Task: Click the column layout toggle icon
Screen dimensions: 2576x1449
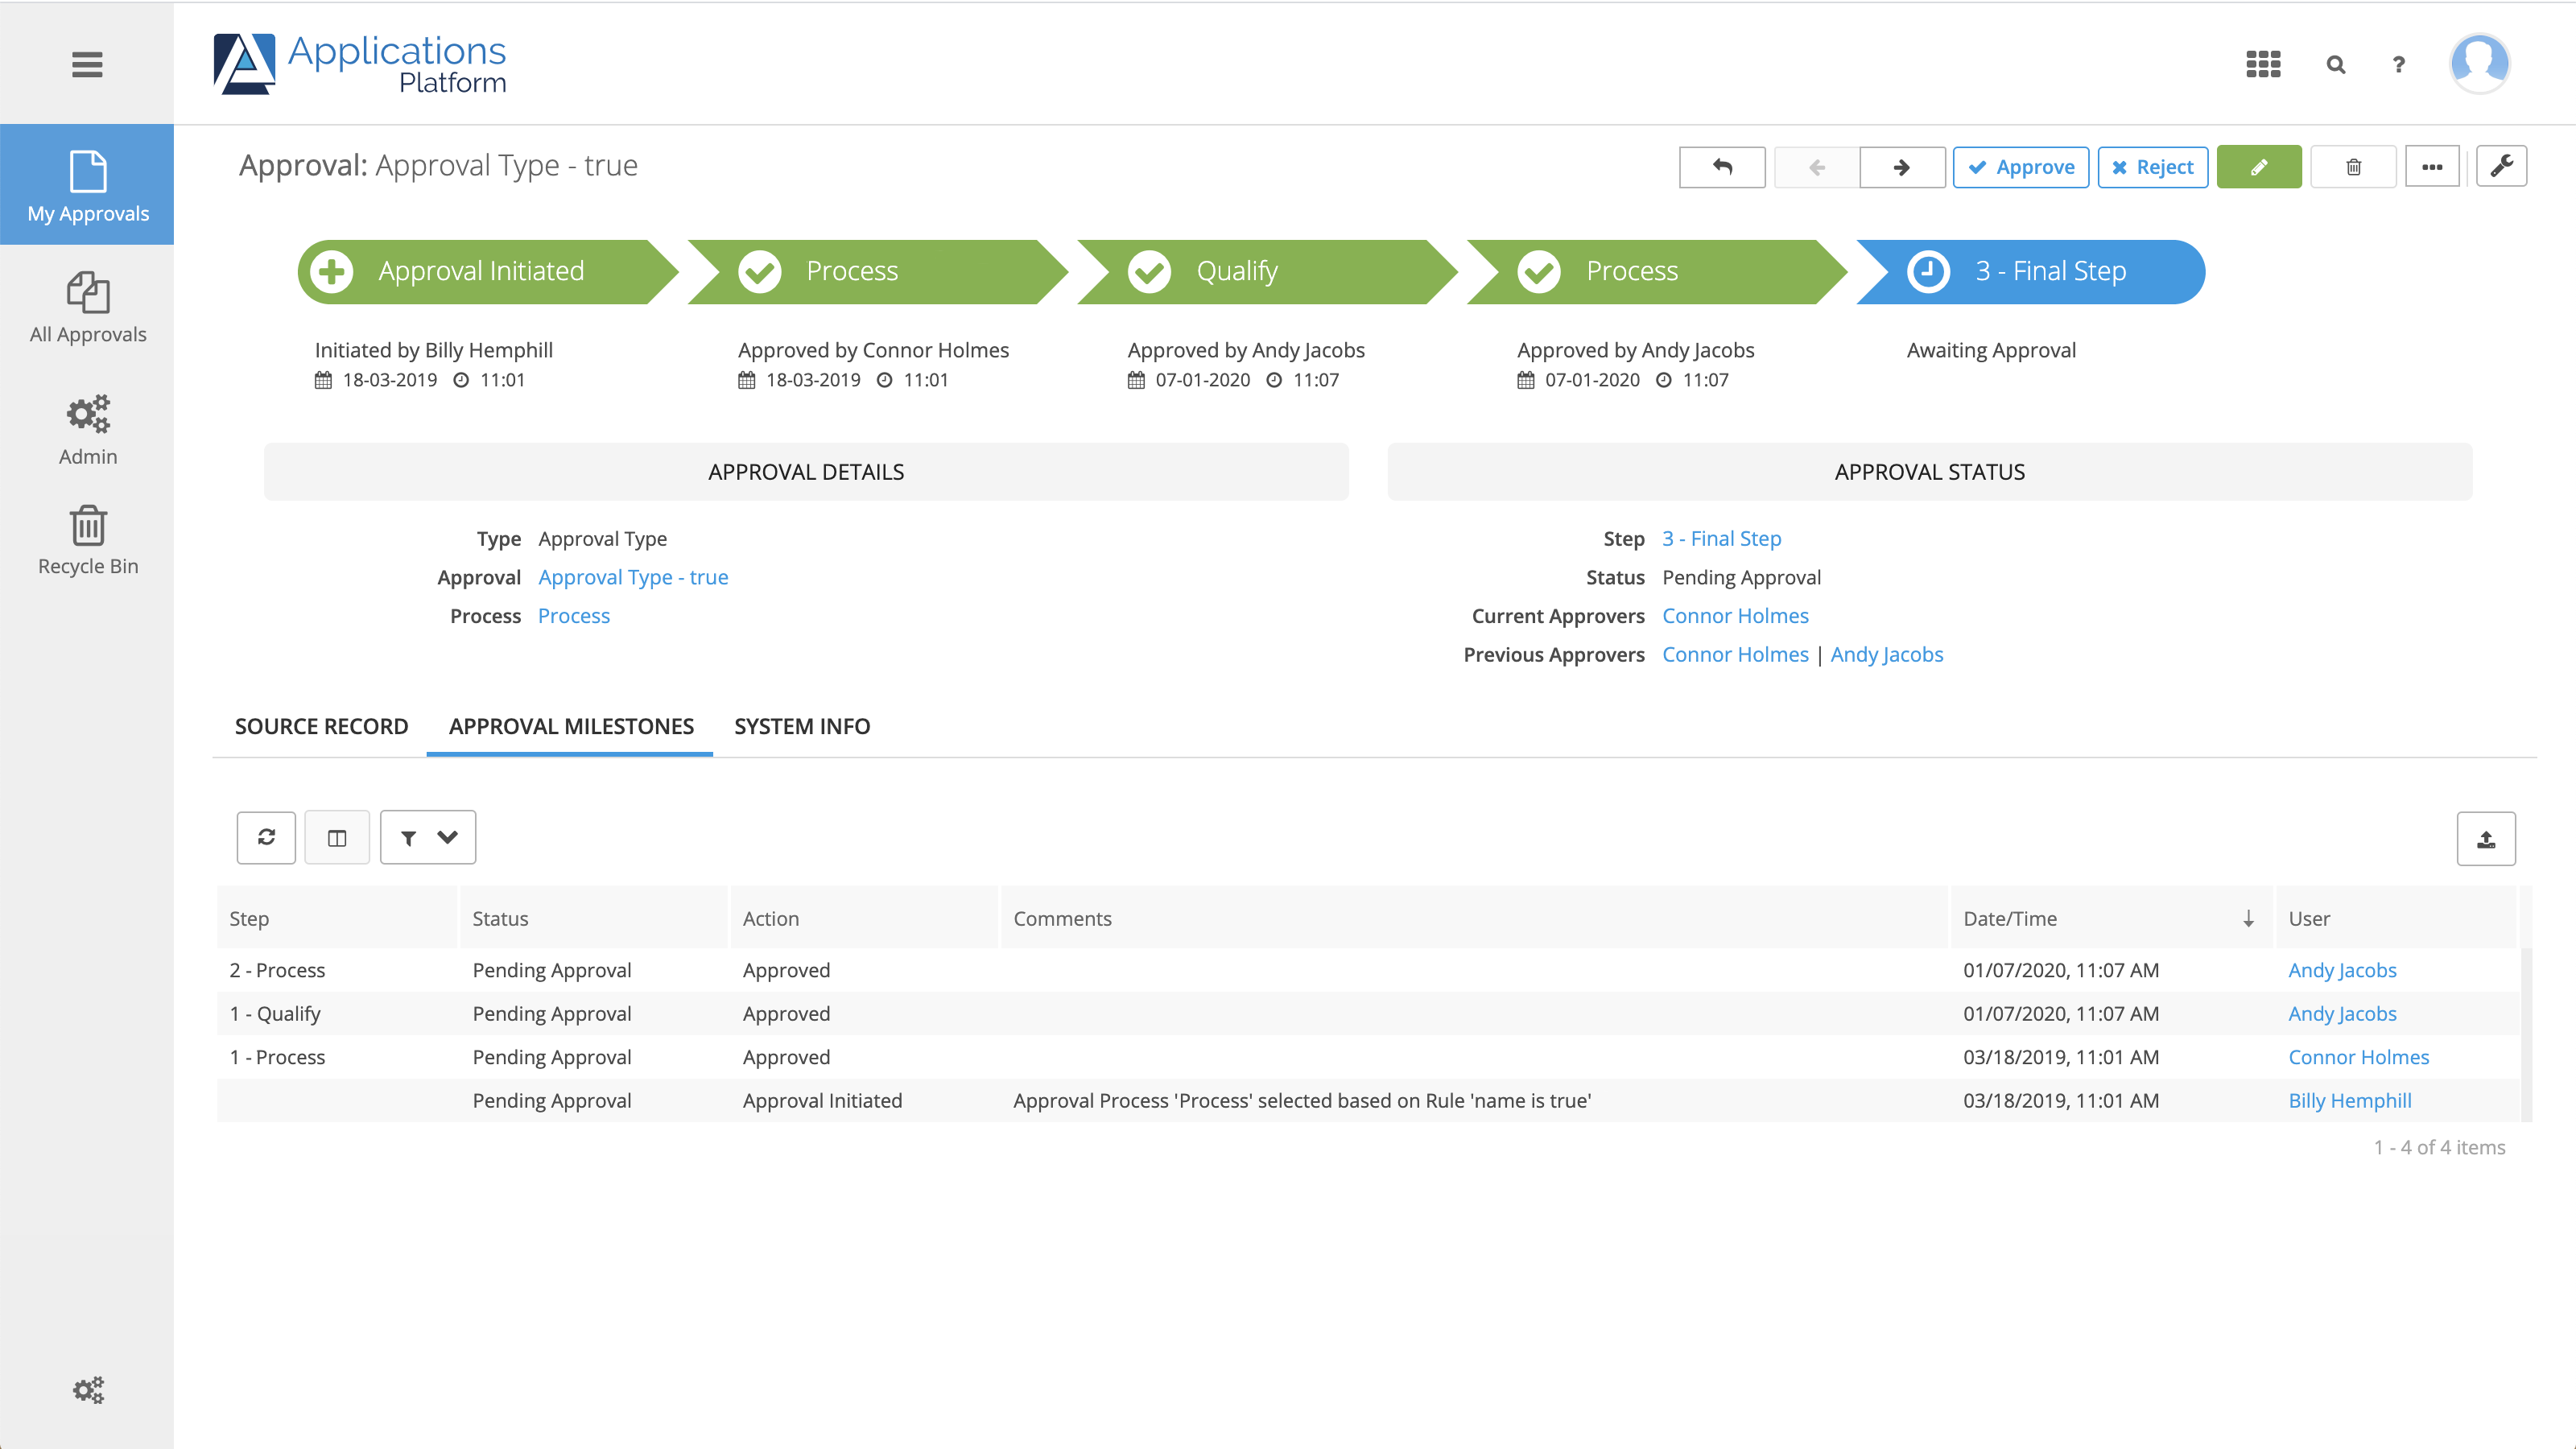Action: tap(336, 837)
